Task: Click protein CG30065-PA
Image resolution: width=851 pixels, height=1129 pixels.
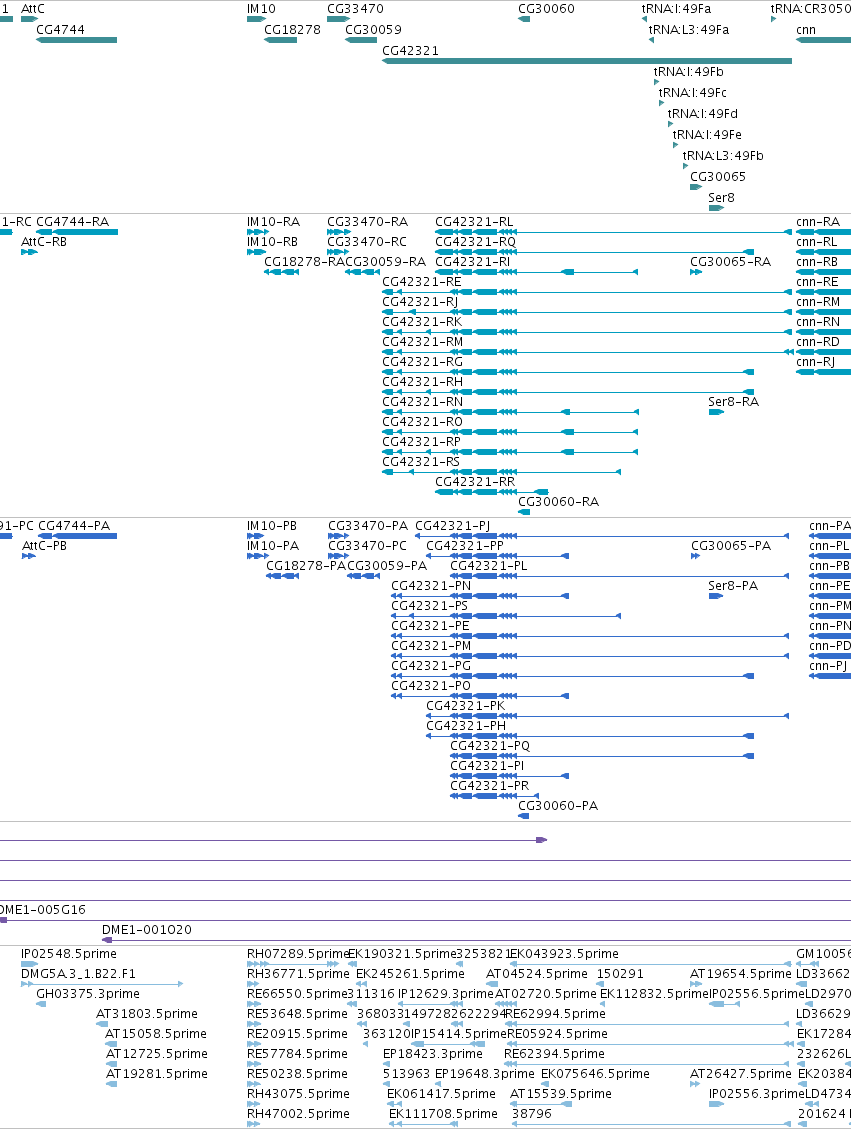Action: 695,556
